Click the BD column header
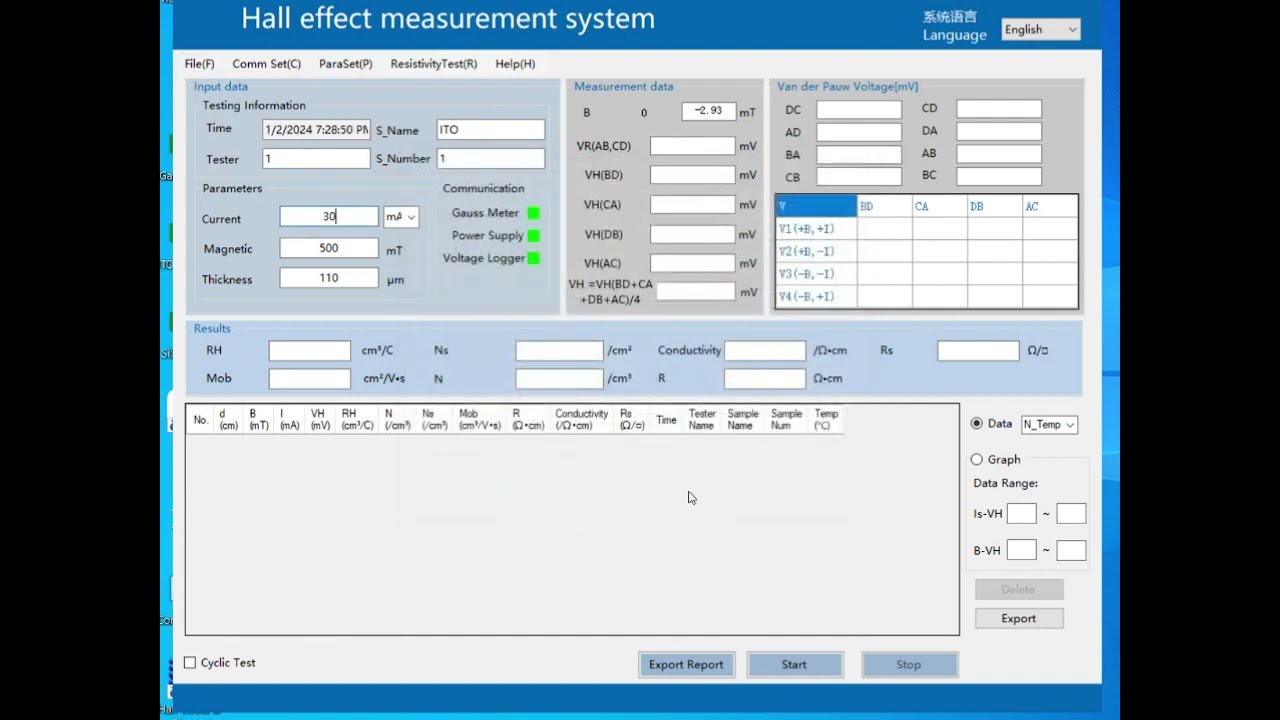 click(884, 206)
